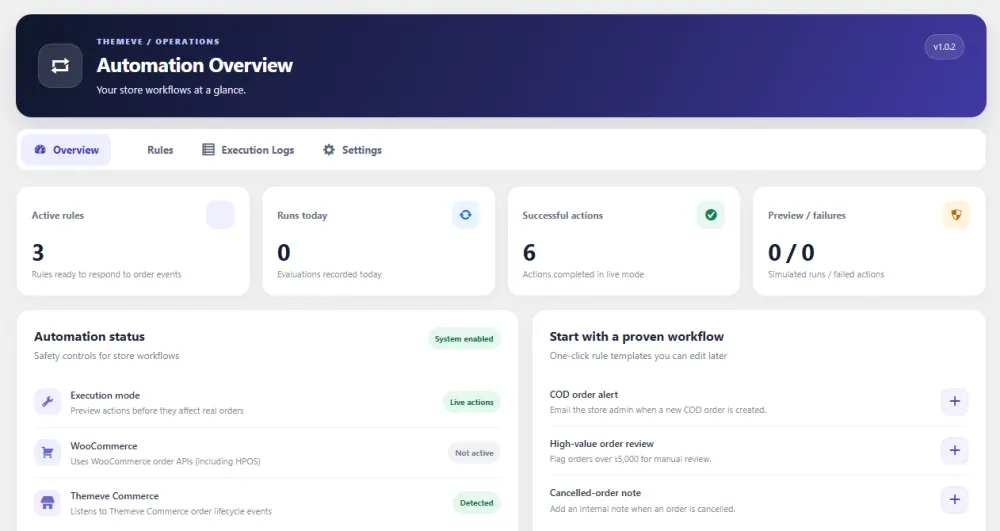1000x531 pixels.
Task: Switch to the Overview tab
Action: 66,150
